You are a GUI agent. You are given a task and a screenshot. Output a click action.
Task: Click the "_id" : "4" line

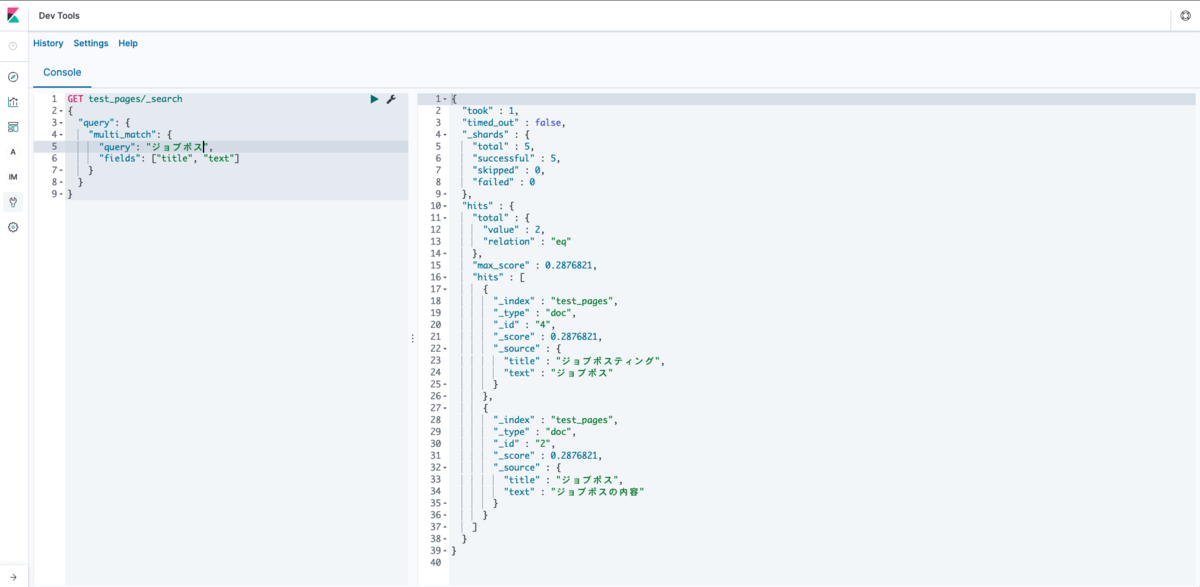point(523,326)
